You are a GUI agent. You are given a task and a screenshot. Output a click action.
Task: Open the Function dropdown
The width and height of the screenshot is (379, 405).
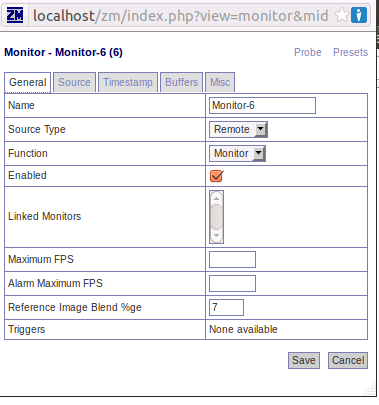[x=237, y=153]
